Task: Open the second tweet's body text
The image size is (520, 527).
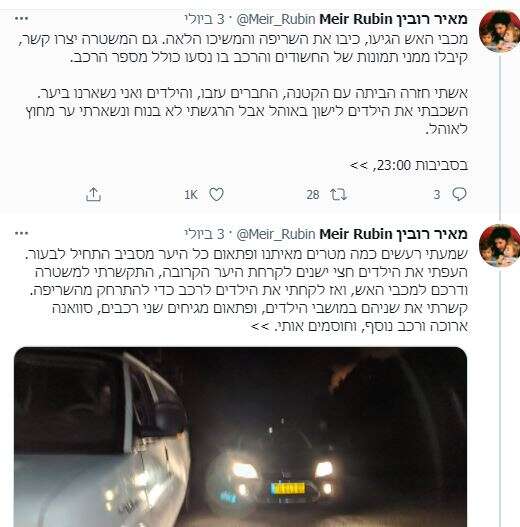Action: (246, 290)
